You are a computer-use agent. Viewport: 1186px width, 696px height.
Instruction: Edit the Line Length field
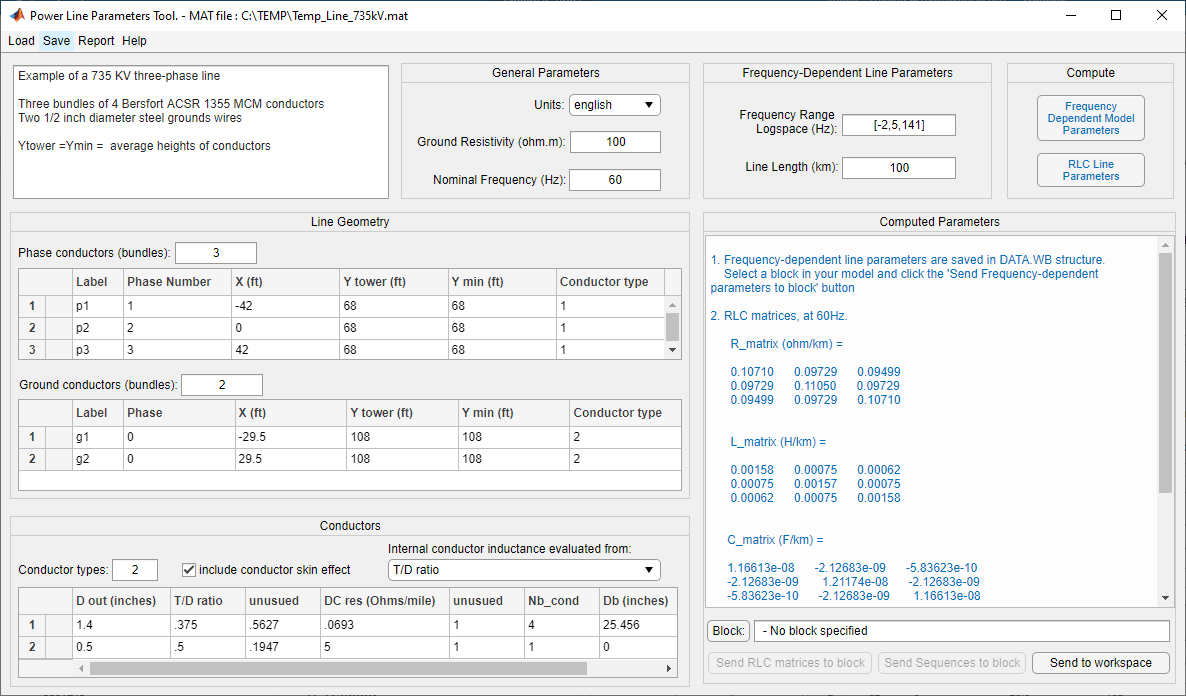click(x=898, y=168)
